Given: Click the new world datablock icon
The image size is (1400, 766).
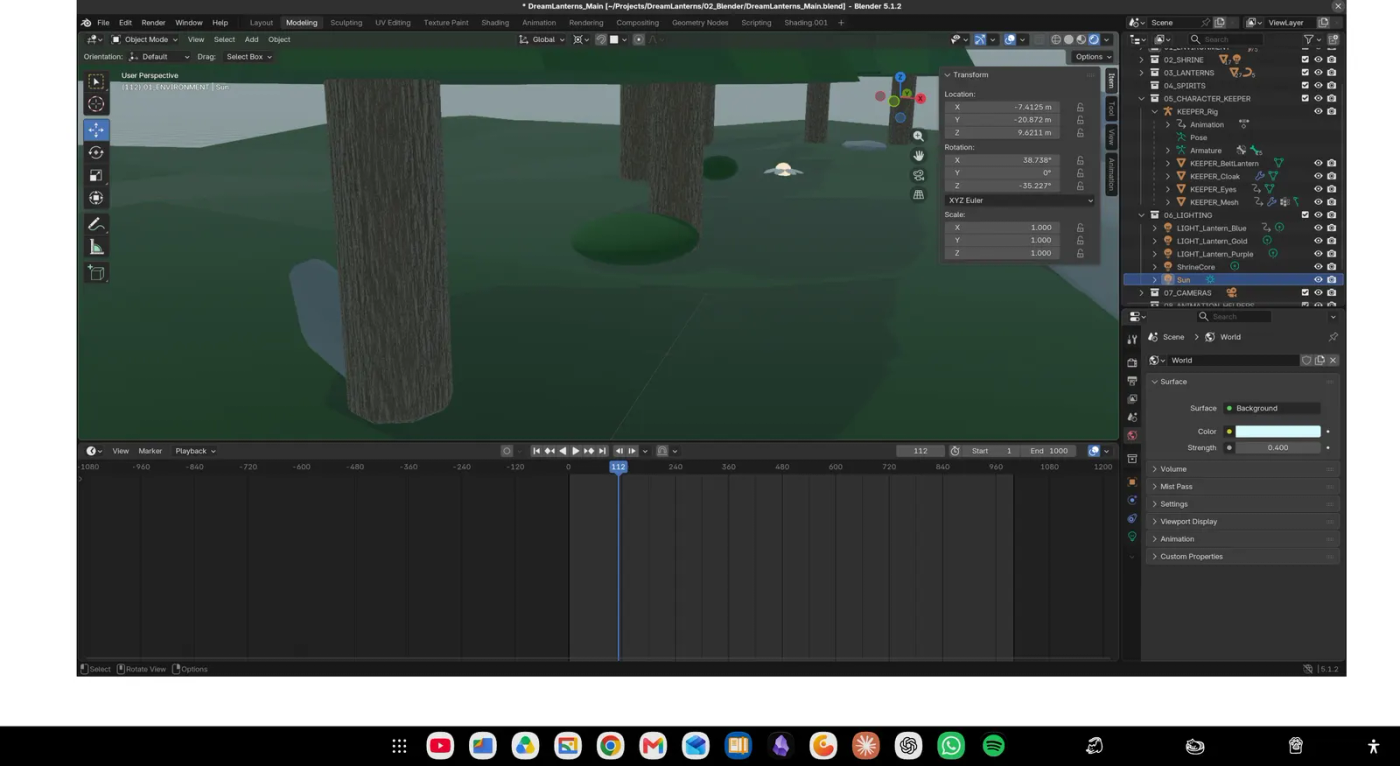Looking at the screenshot, I should [x=1320, y=360].
